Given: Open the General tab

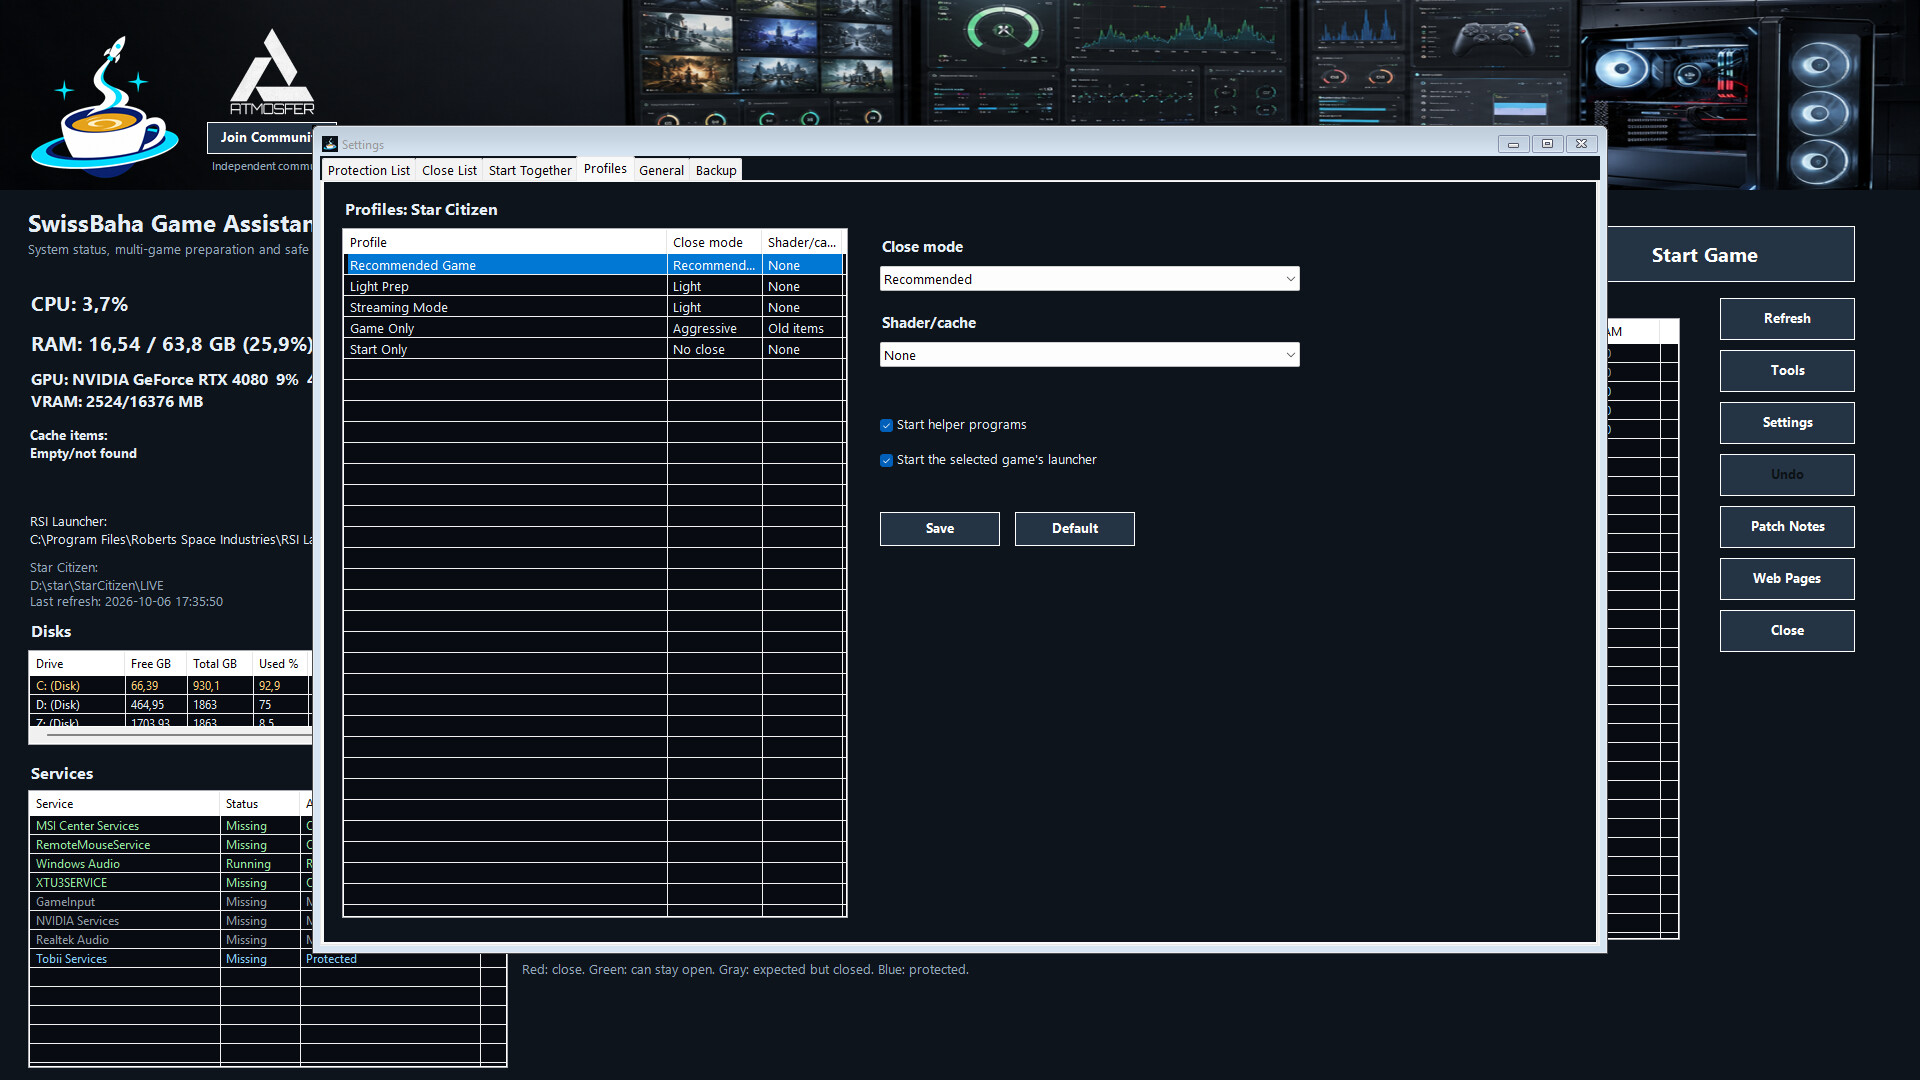Looking at the screenshot, I should (x=661, y=170).
